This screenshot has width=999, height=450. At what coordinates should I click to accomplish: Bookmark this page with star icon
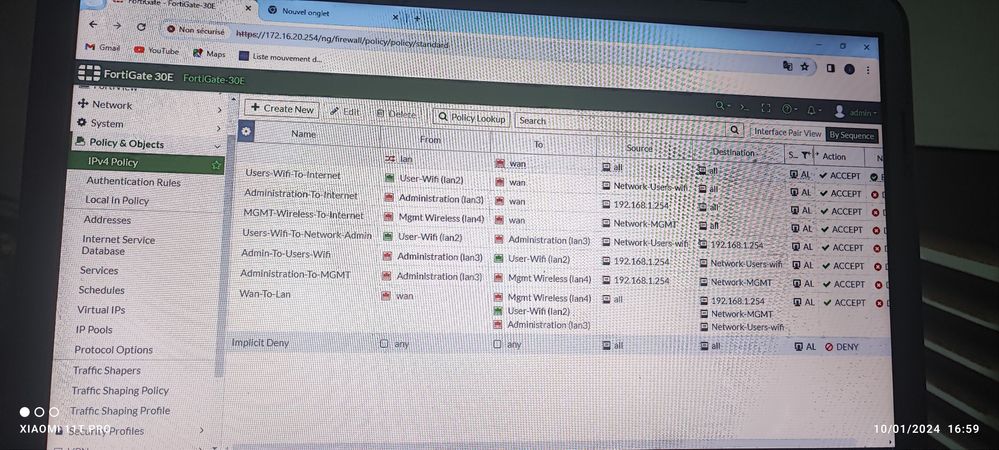pos(804,66)
